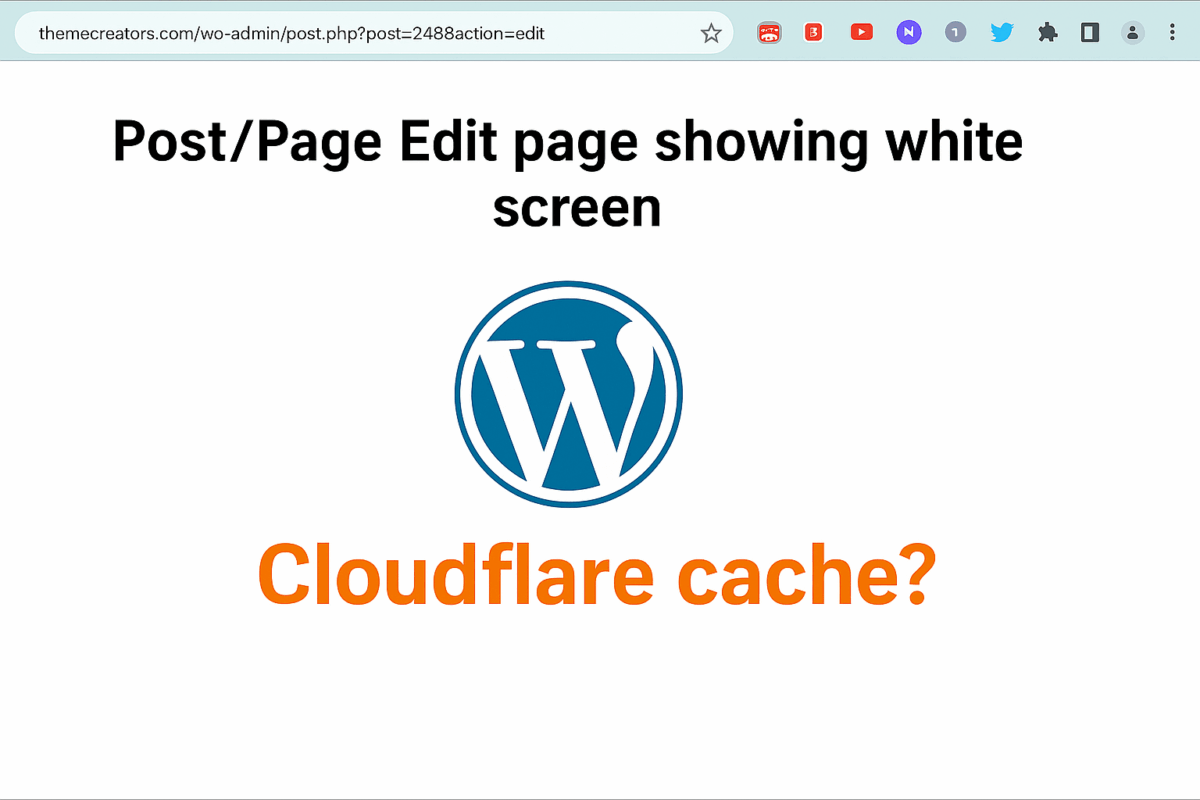1200x800 pixels.
Task: Click the screen recorder extension icon
Action: tap(768, 32)
